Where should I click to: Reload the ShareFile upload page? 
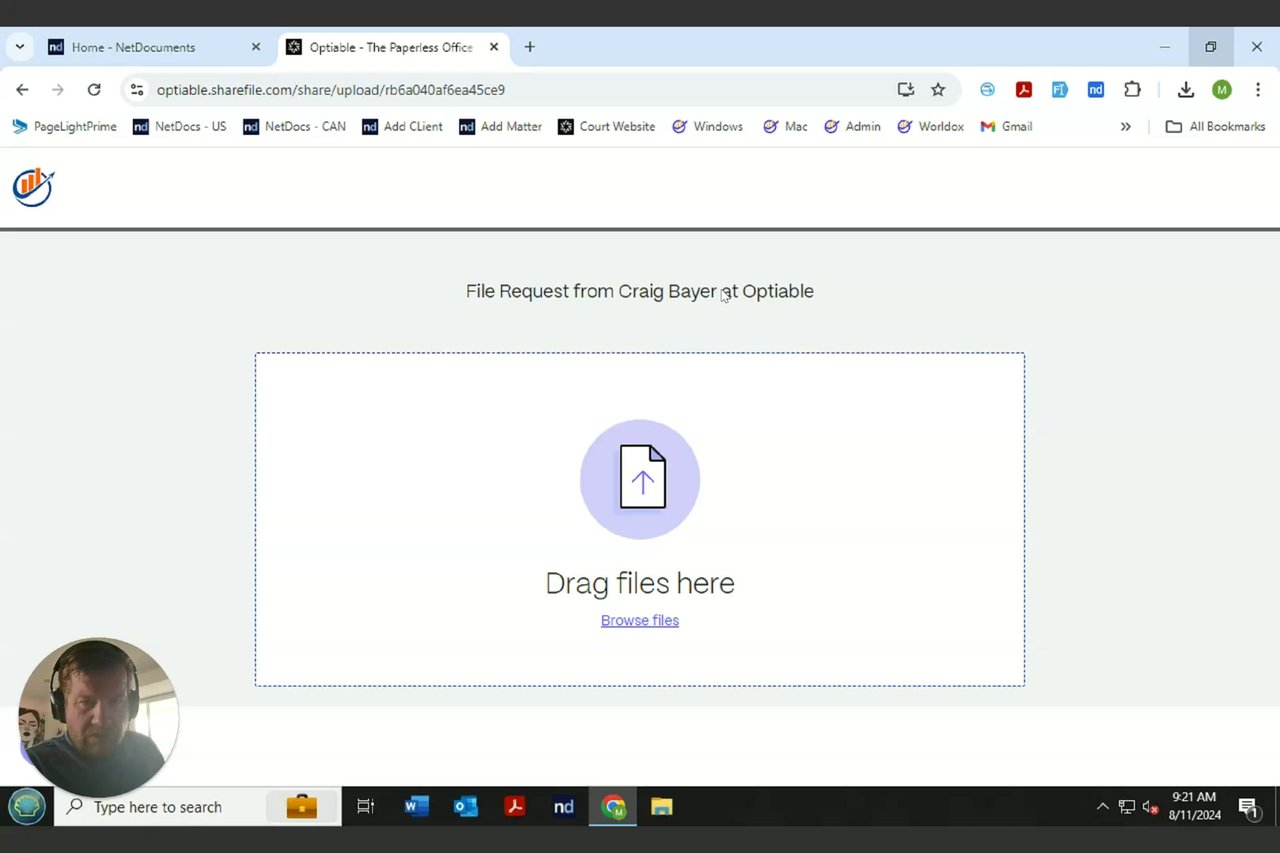point(94,90)
